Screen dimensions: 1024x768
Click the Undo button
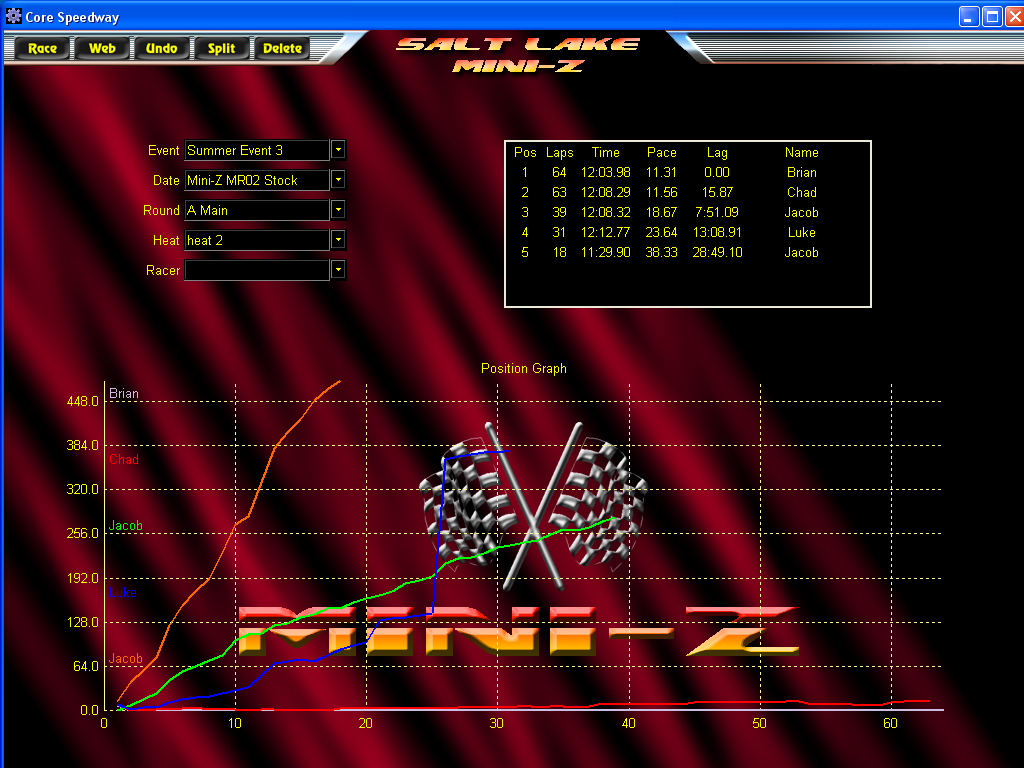click(161, 48)
